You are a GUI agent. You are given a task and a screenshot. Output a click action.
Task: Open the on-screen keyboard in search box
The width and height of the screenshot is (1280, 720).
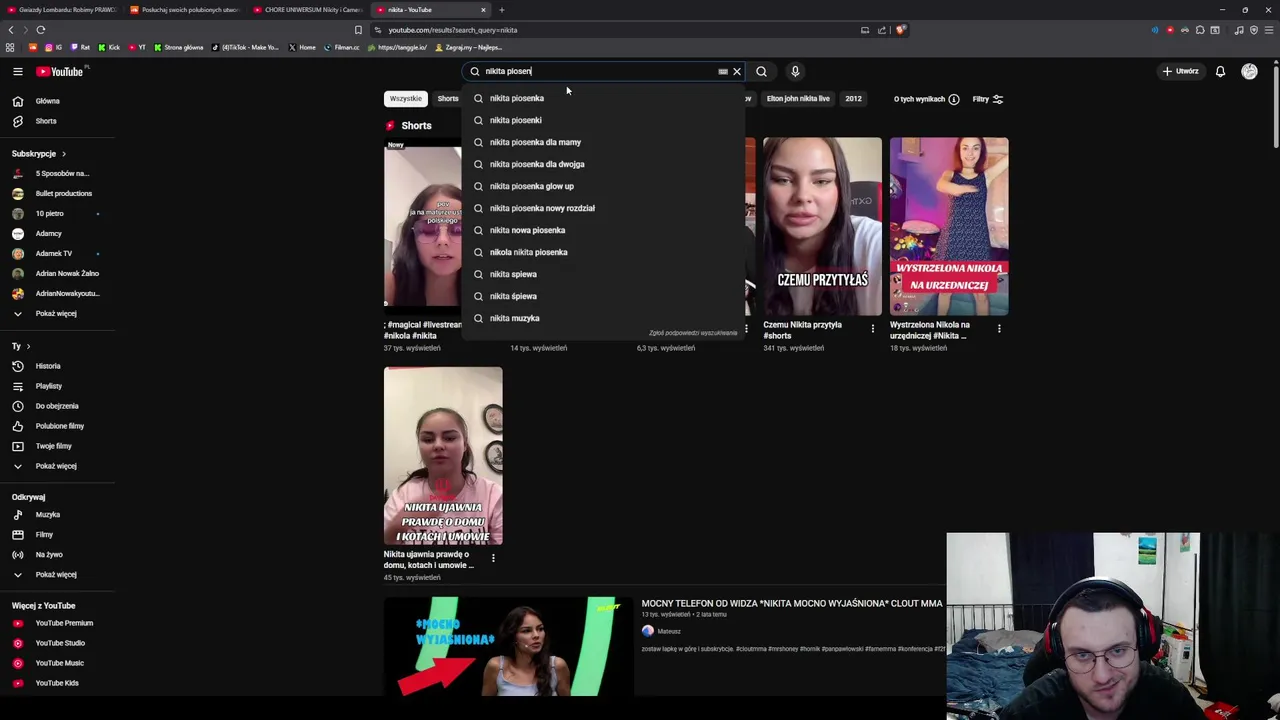[x=723, y=71]
